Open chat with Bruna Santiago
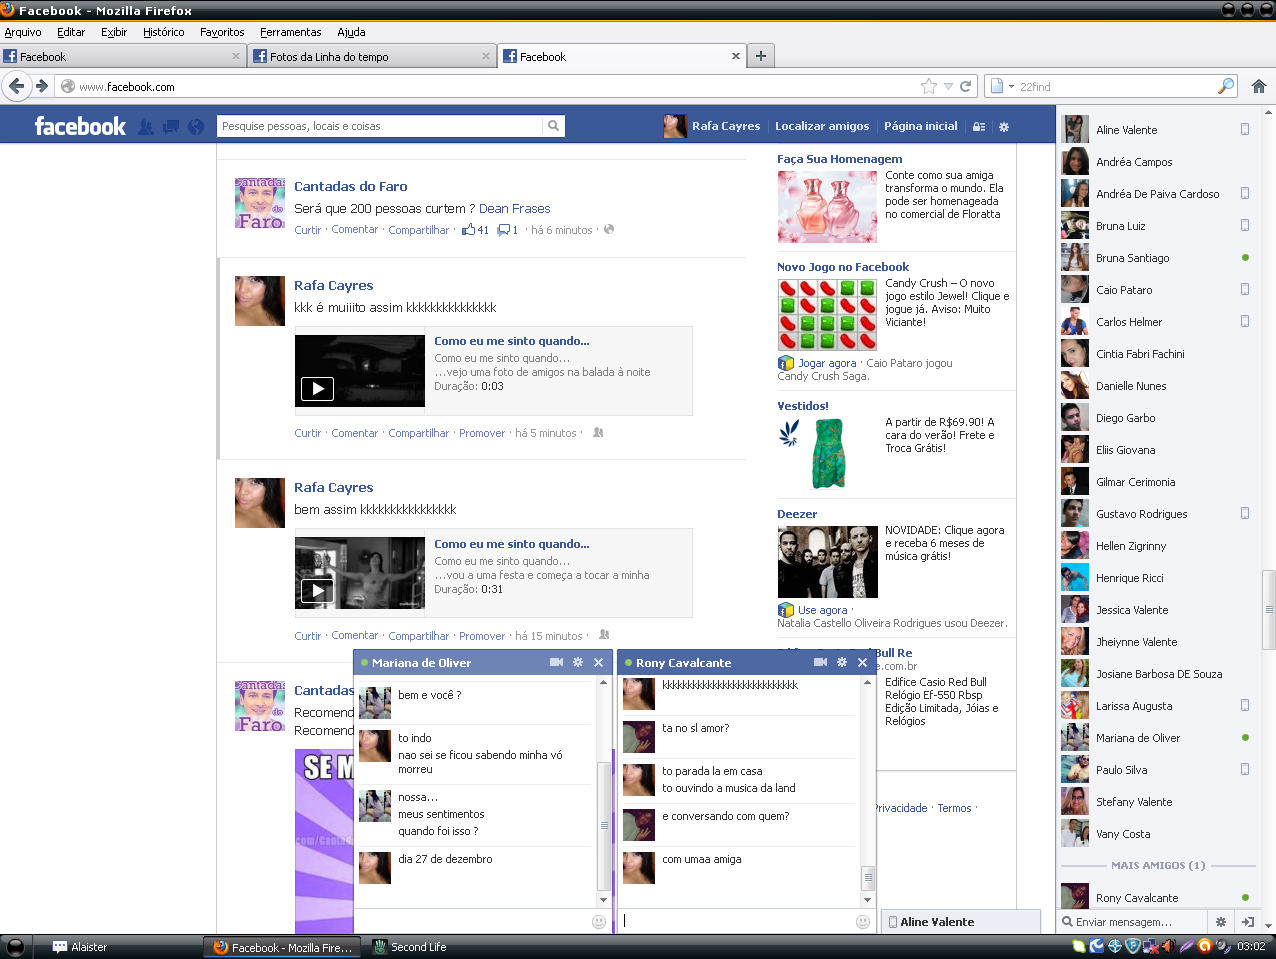 point(1156,258)
